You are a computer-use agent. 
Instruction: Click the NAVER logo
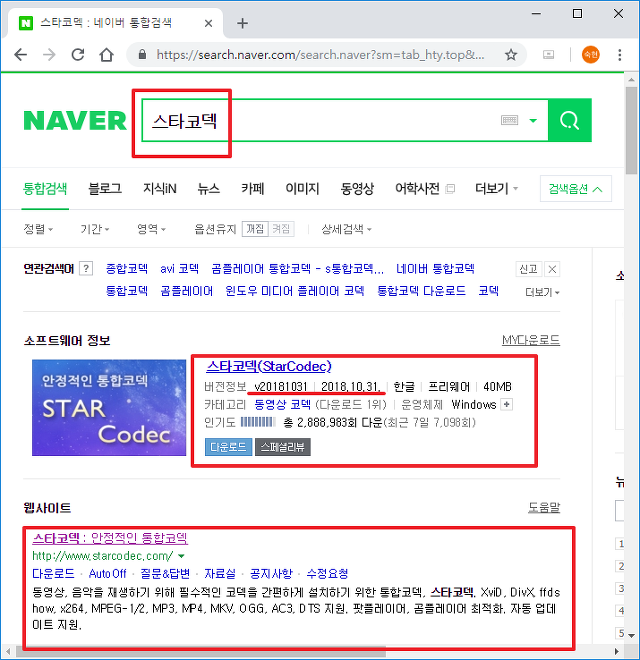coord(75,121)
